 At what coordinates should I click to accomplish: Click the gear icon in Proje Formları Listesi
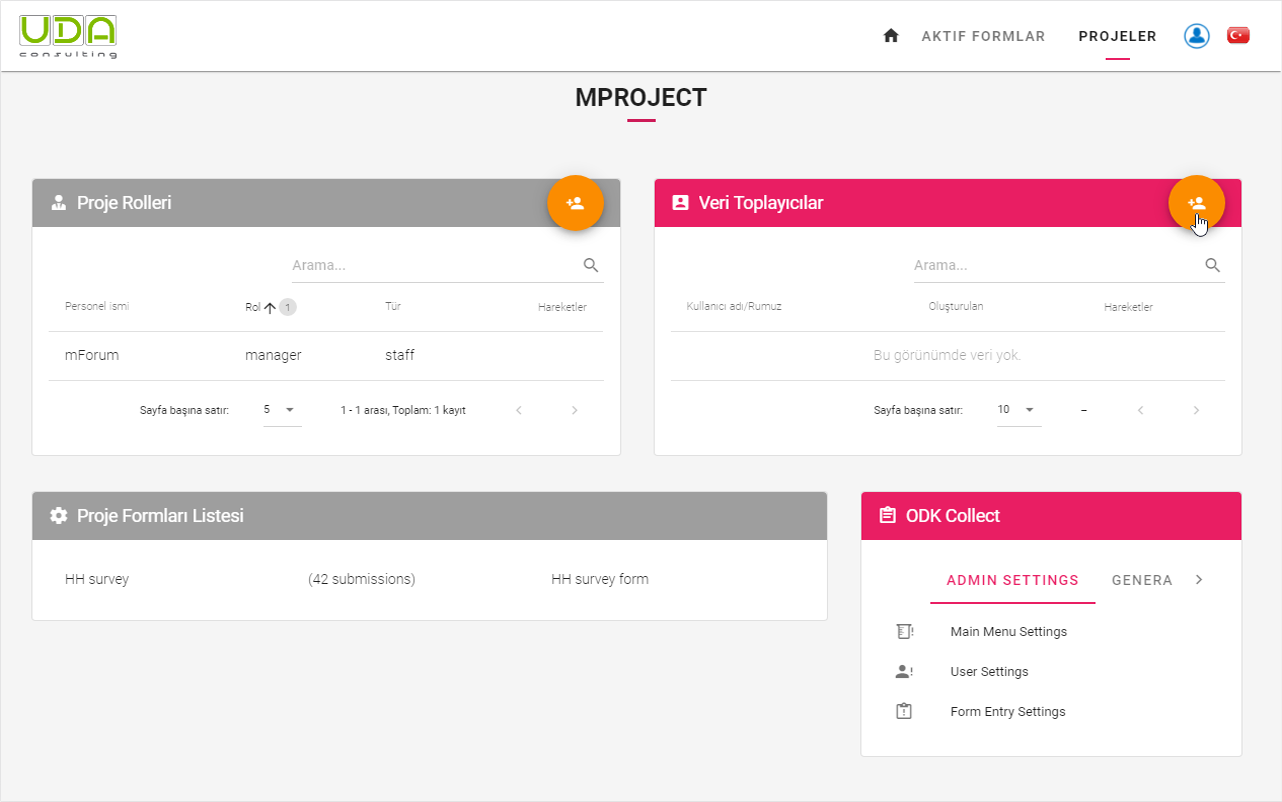point(58,516)
